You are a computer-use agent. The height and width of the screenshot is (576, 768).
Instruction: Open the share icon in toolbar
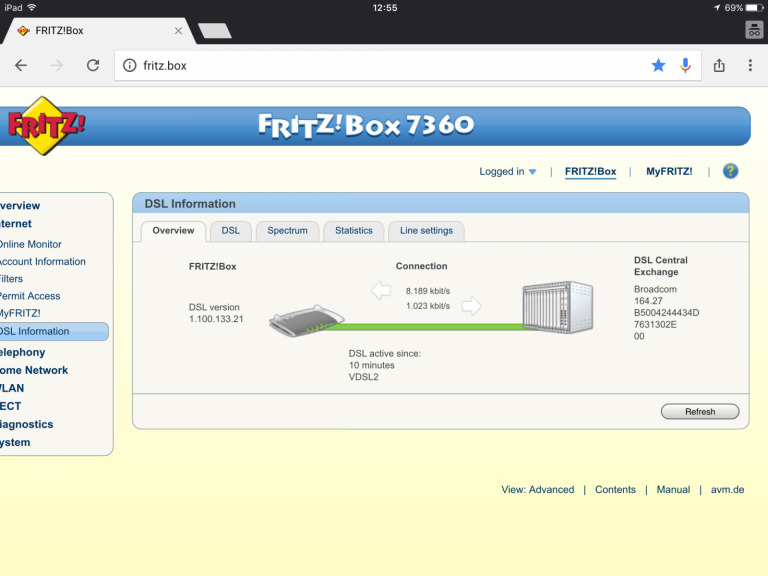tap(719, 65)
